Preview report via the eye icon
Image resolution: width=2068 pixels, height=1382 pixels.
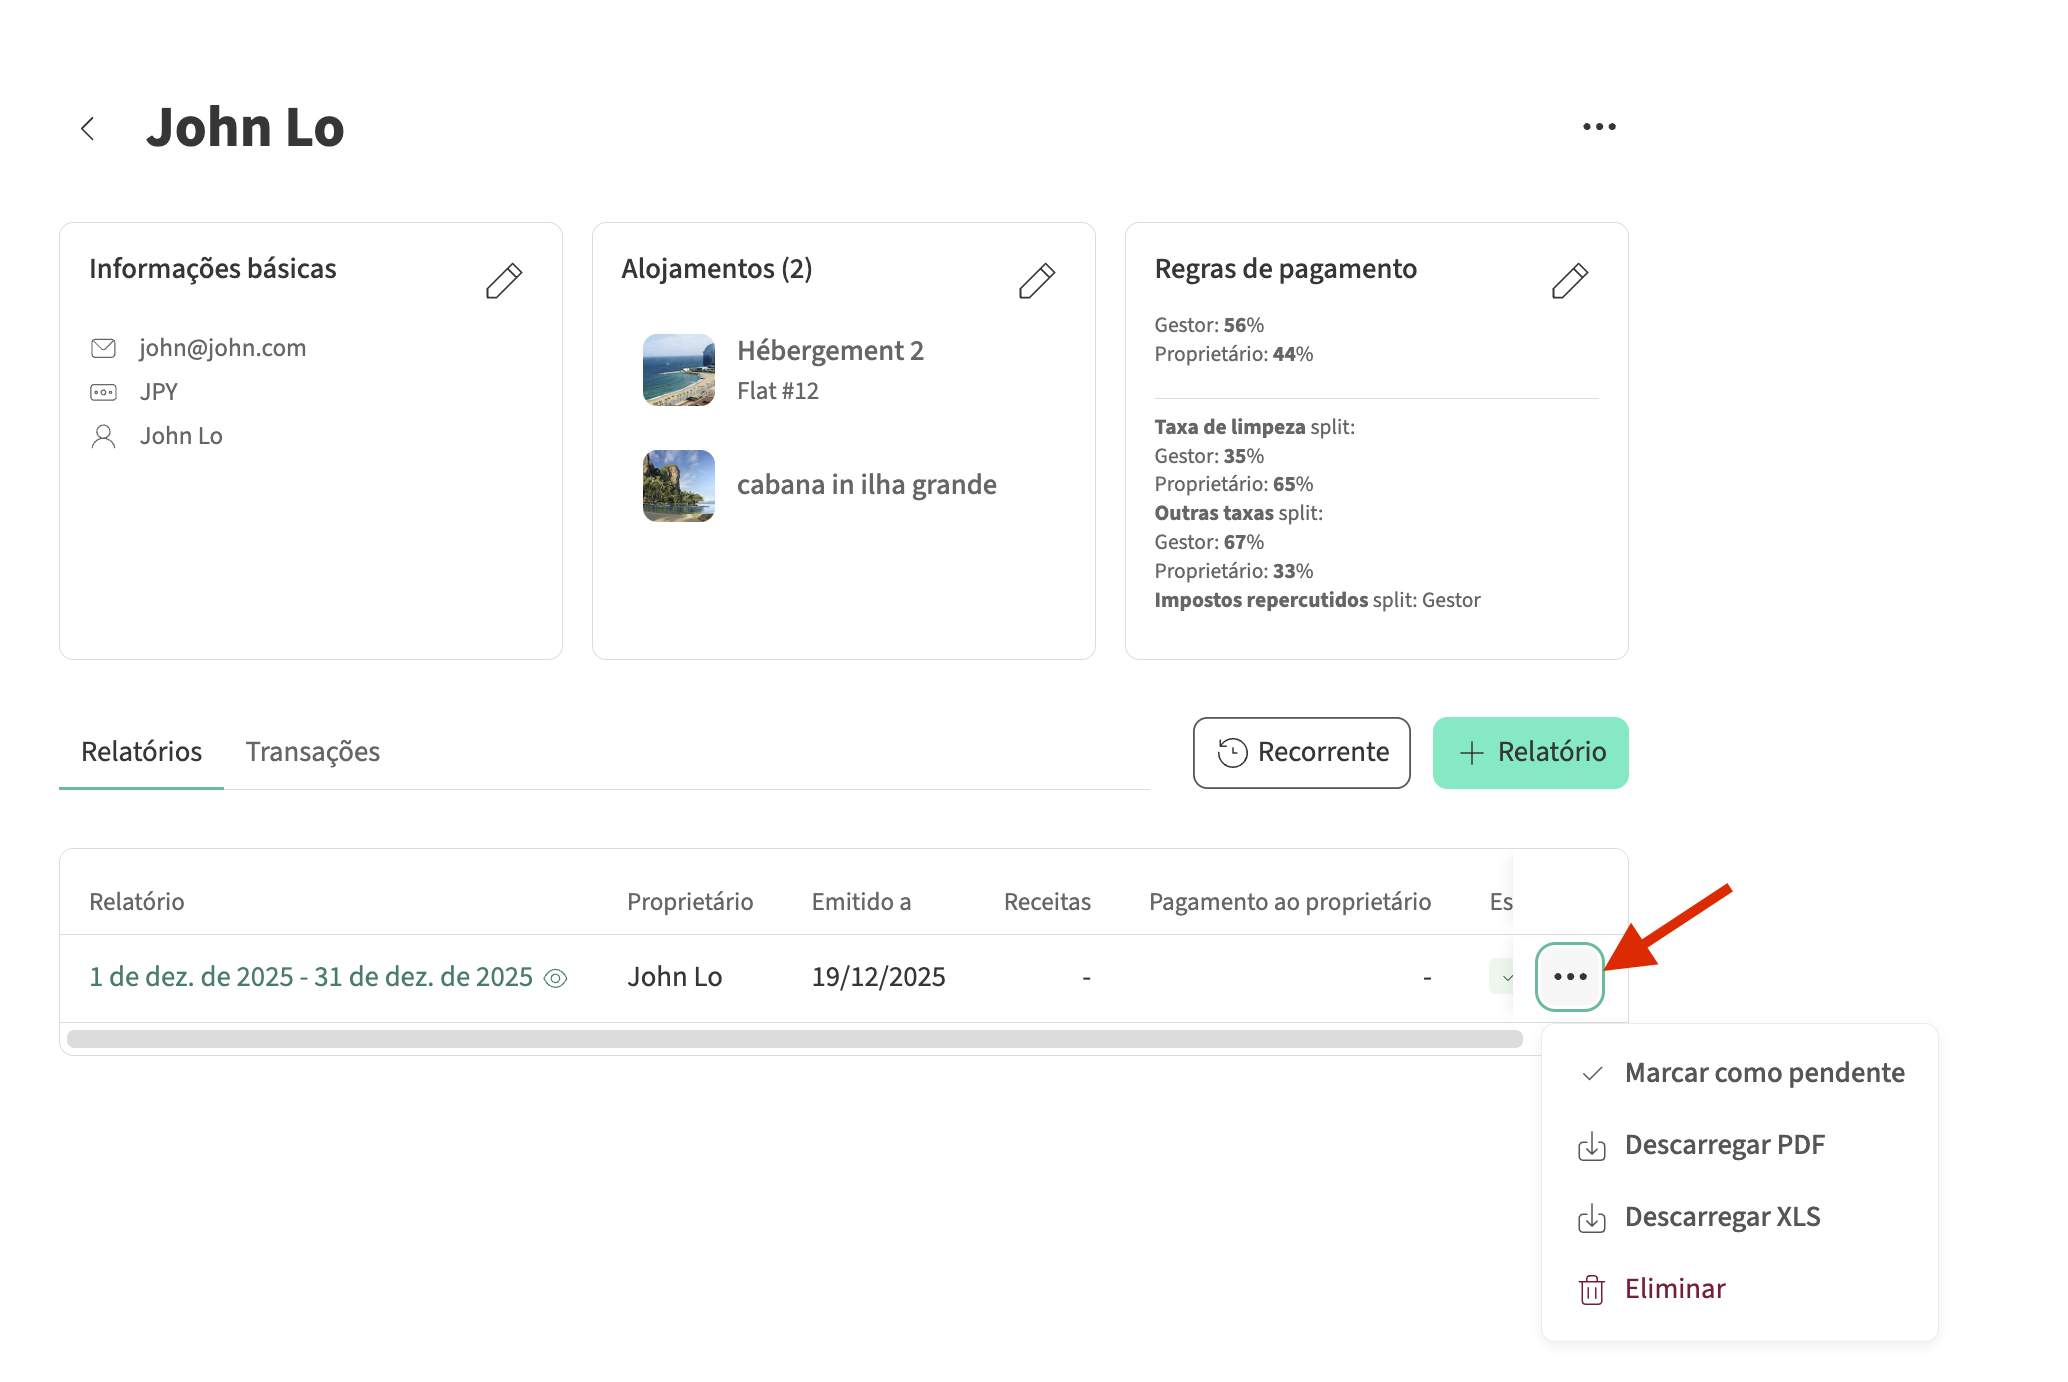pos(555,978)
